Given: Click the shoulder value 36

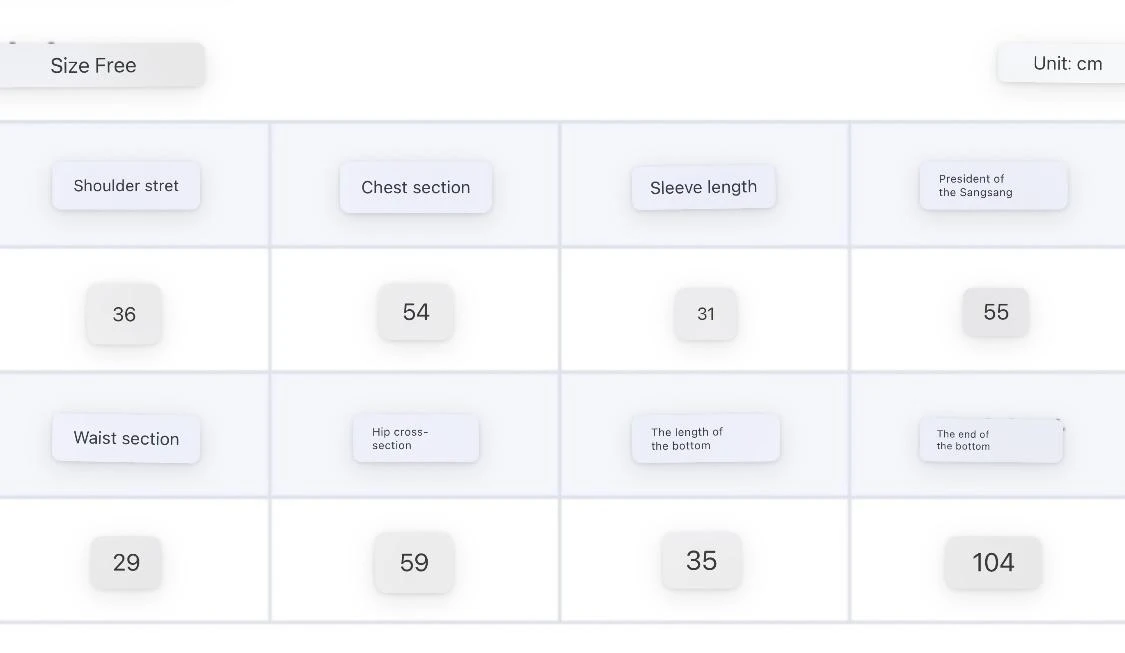Looking at the screenshot, I should tap(124, 314).
